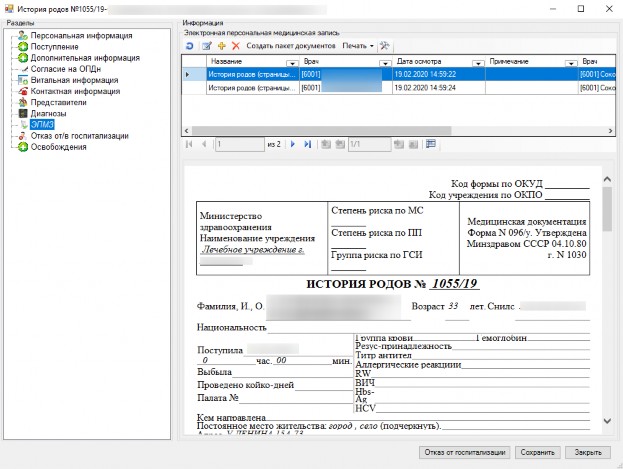Click the green icon next to Поступление
This screenshot has height=469, width=623.
click(x=23, y=47)
